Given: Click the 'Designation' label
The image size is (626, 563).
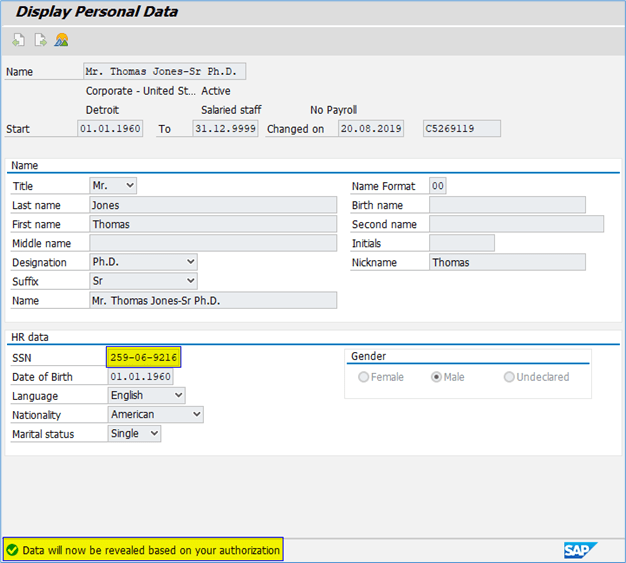Looking at the screenshot, I should [x=39, y=262].
